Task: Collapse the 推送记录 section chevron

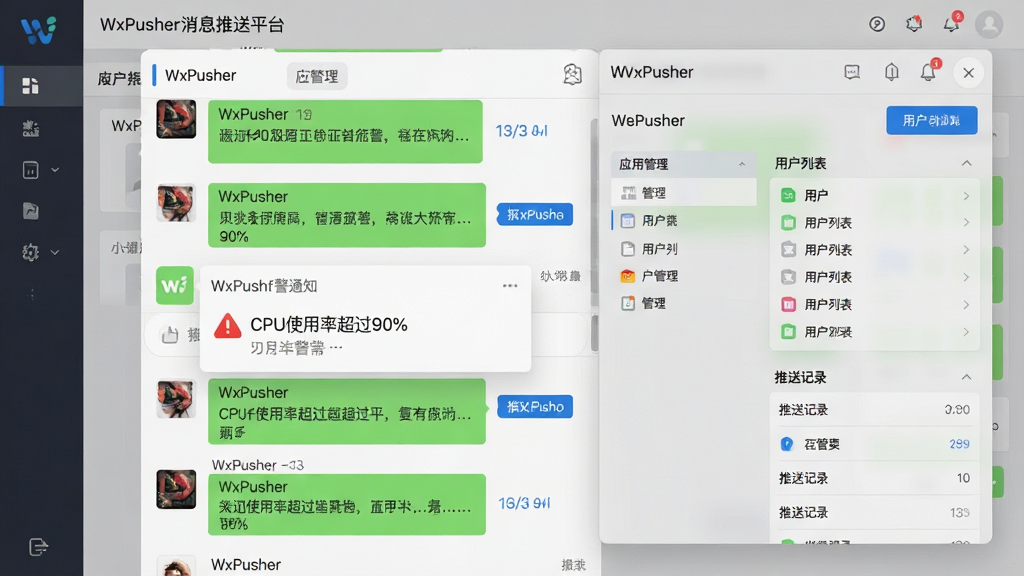Action: (x=967, y=377)
